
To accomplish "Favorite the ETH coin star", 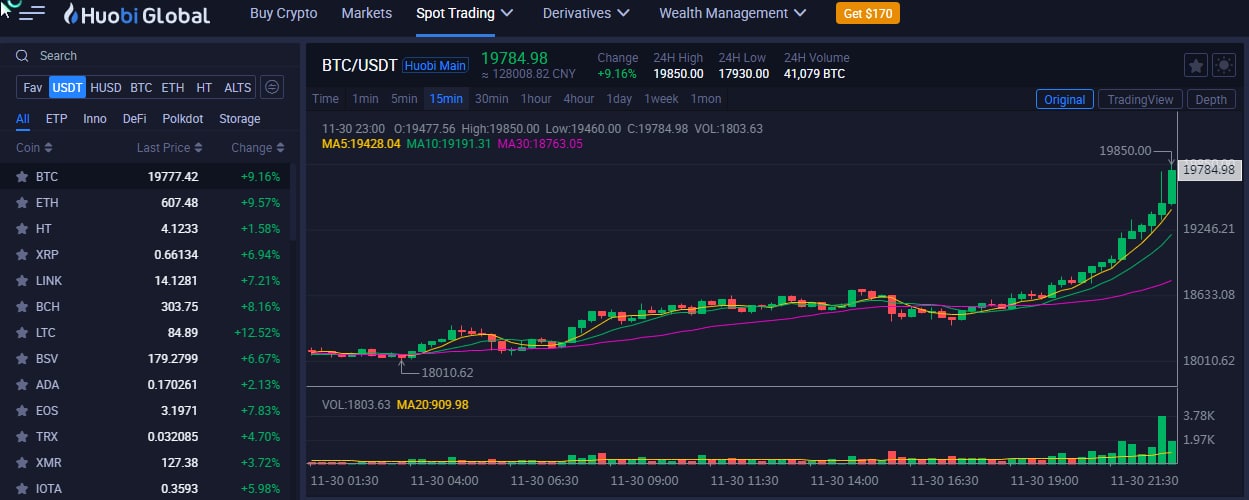I will tap(22, 202).
